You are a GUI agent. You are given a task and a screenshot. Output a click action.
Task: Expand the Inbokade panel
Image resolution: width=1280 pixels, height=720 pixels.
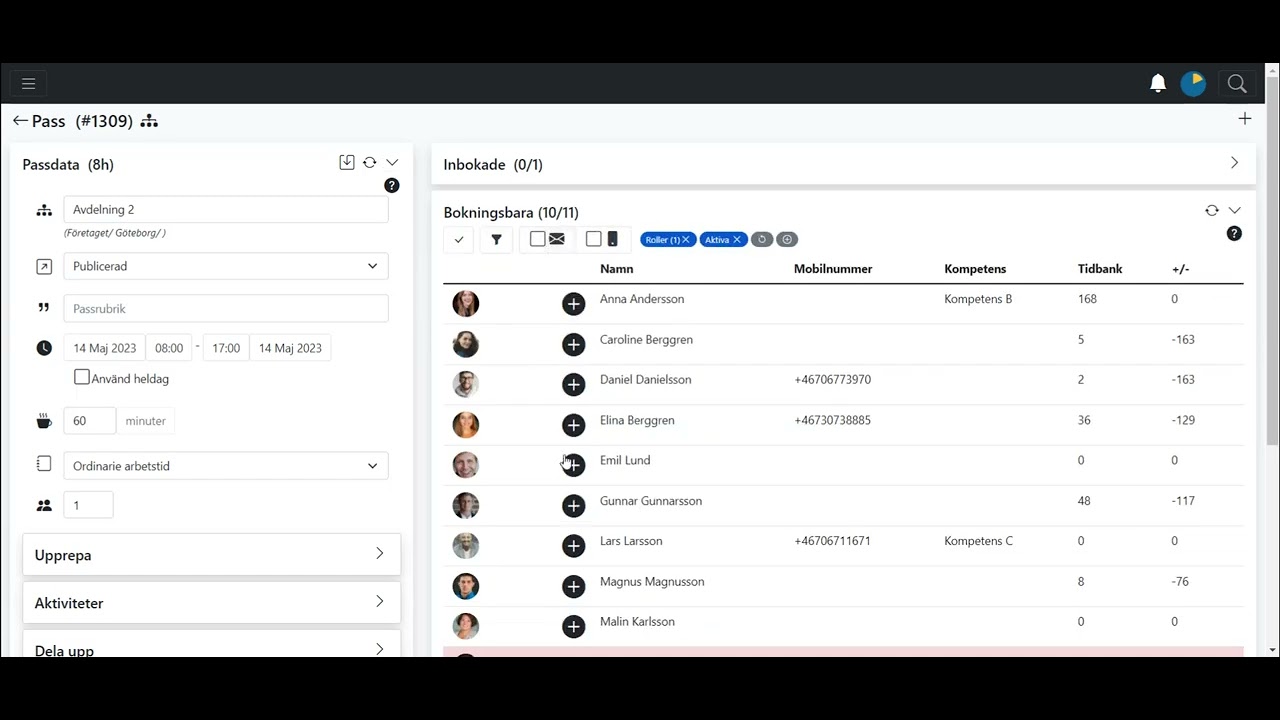1234,163
